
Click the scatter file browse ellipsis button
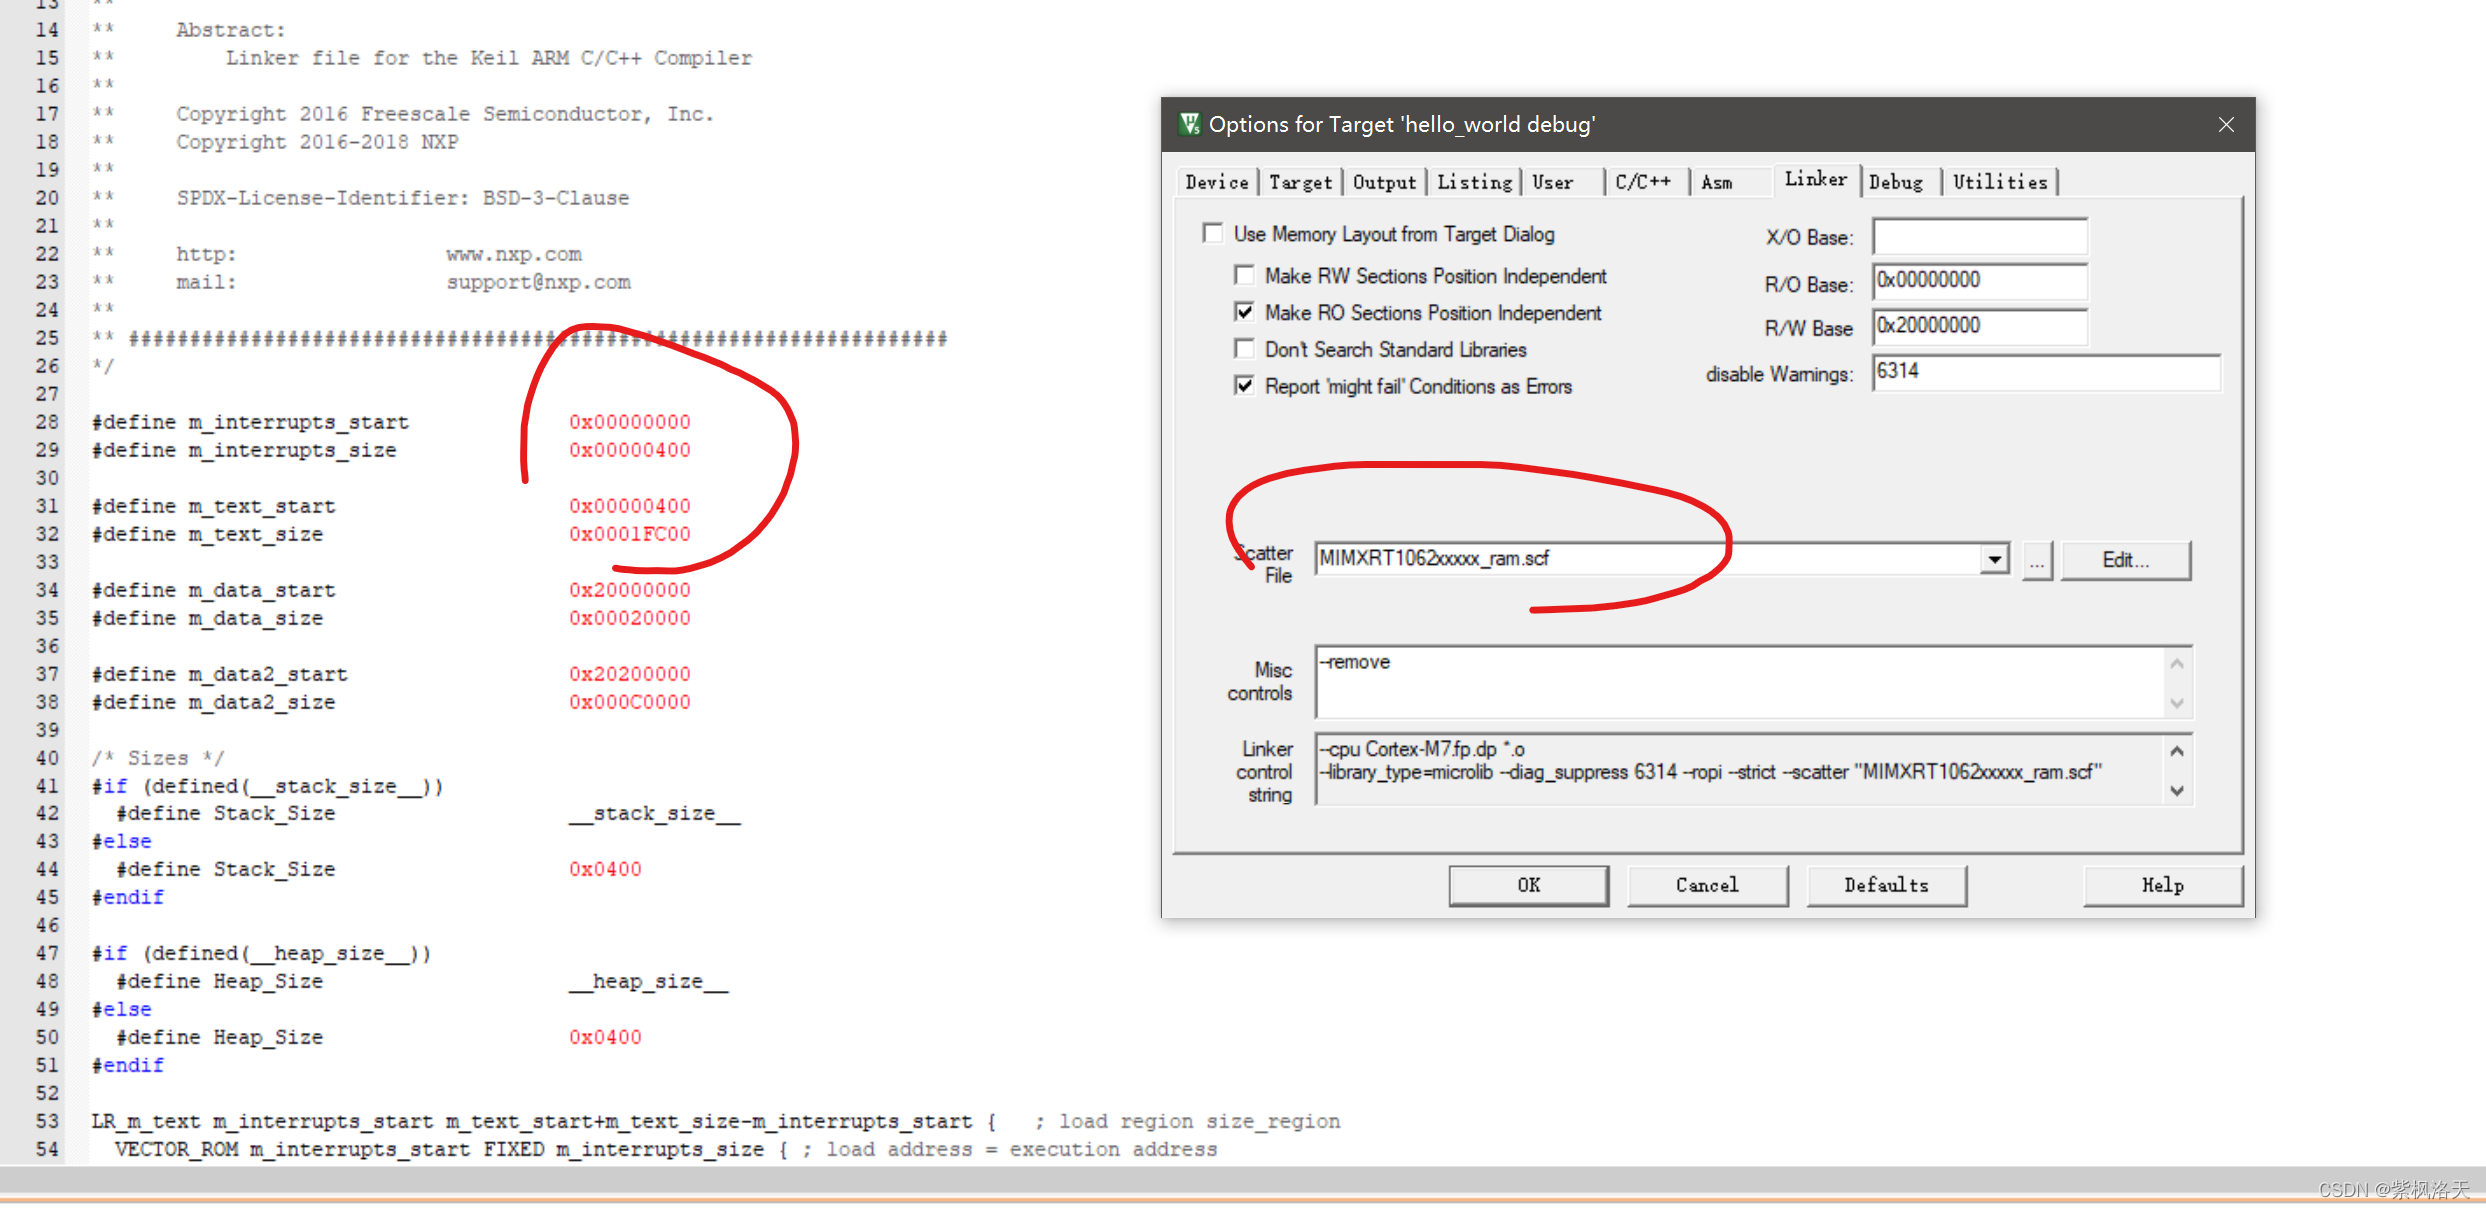2036,561
